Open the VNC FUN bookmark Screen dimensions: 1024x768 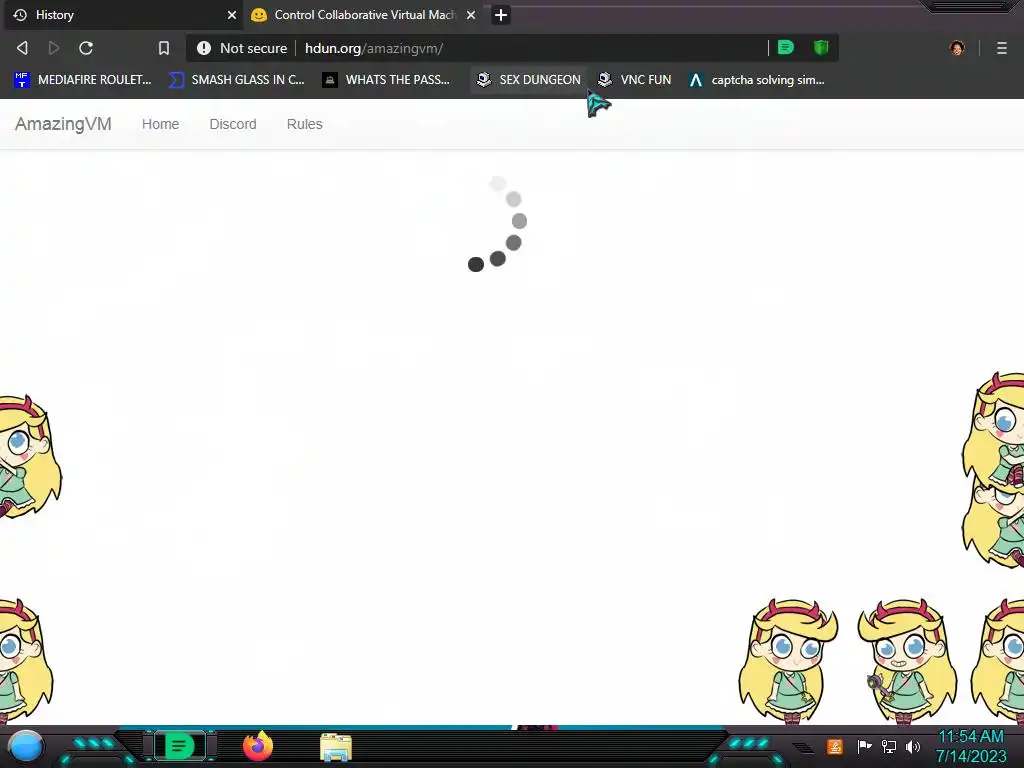pos(634,80)
